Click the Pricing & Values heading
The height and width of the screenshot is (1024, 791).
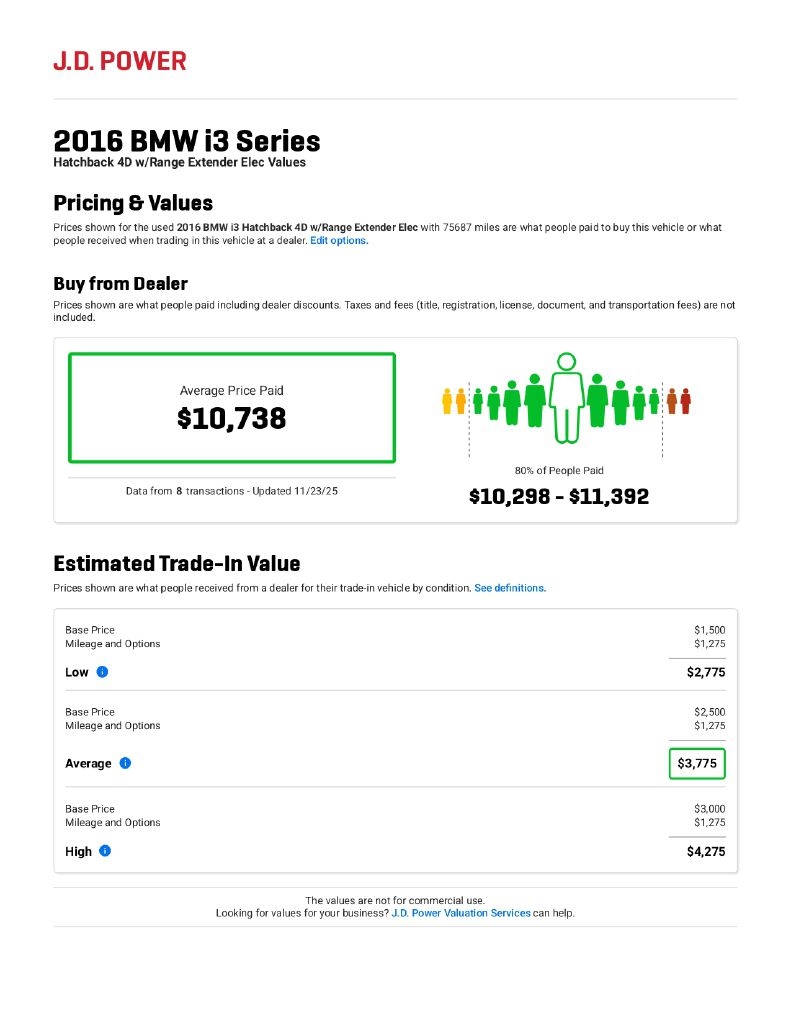(x=133, y=203)
